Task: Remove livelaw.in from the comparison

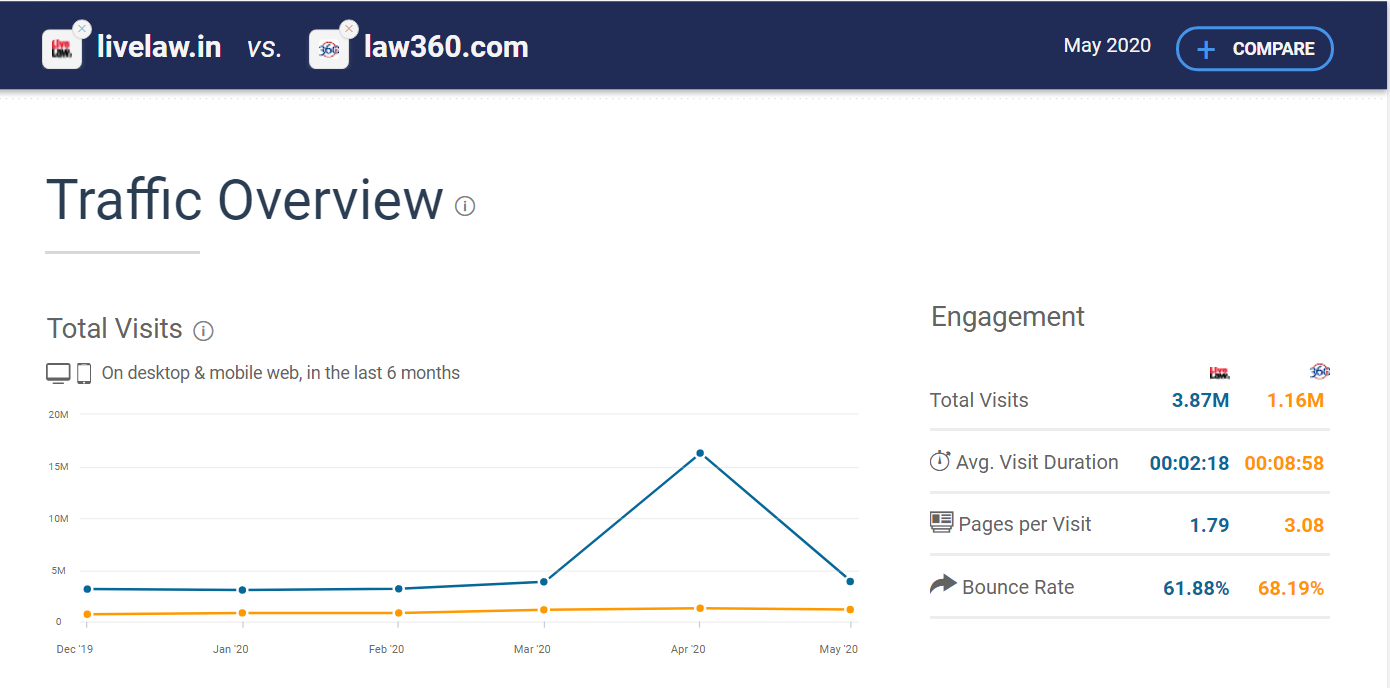Action: 82,29
